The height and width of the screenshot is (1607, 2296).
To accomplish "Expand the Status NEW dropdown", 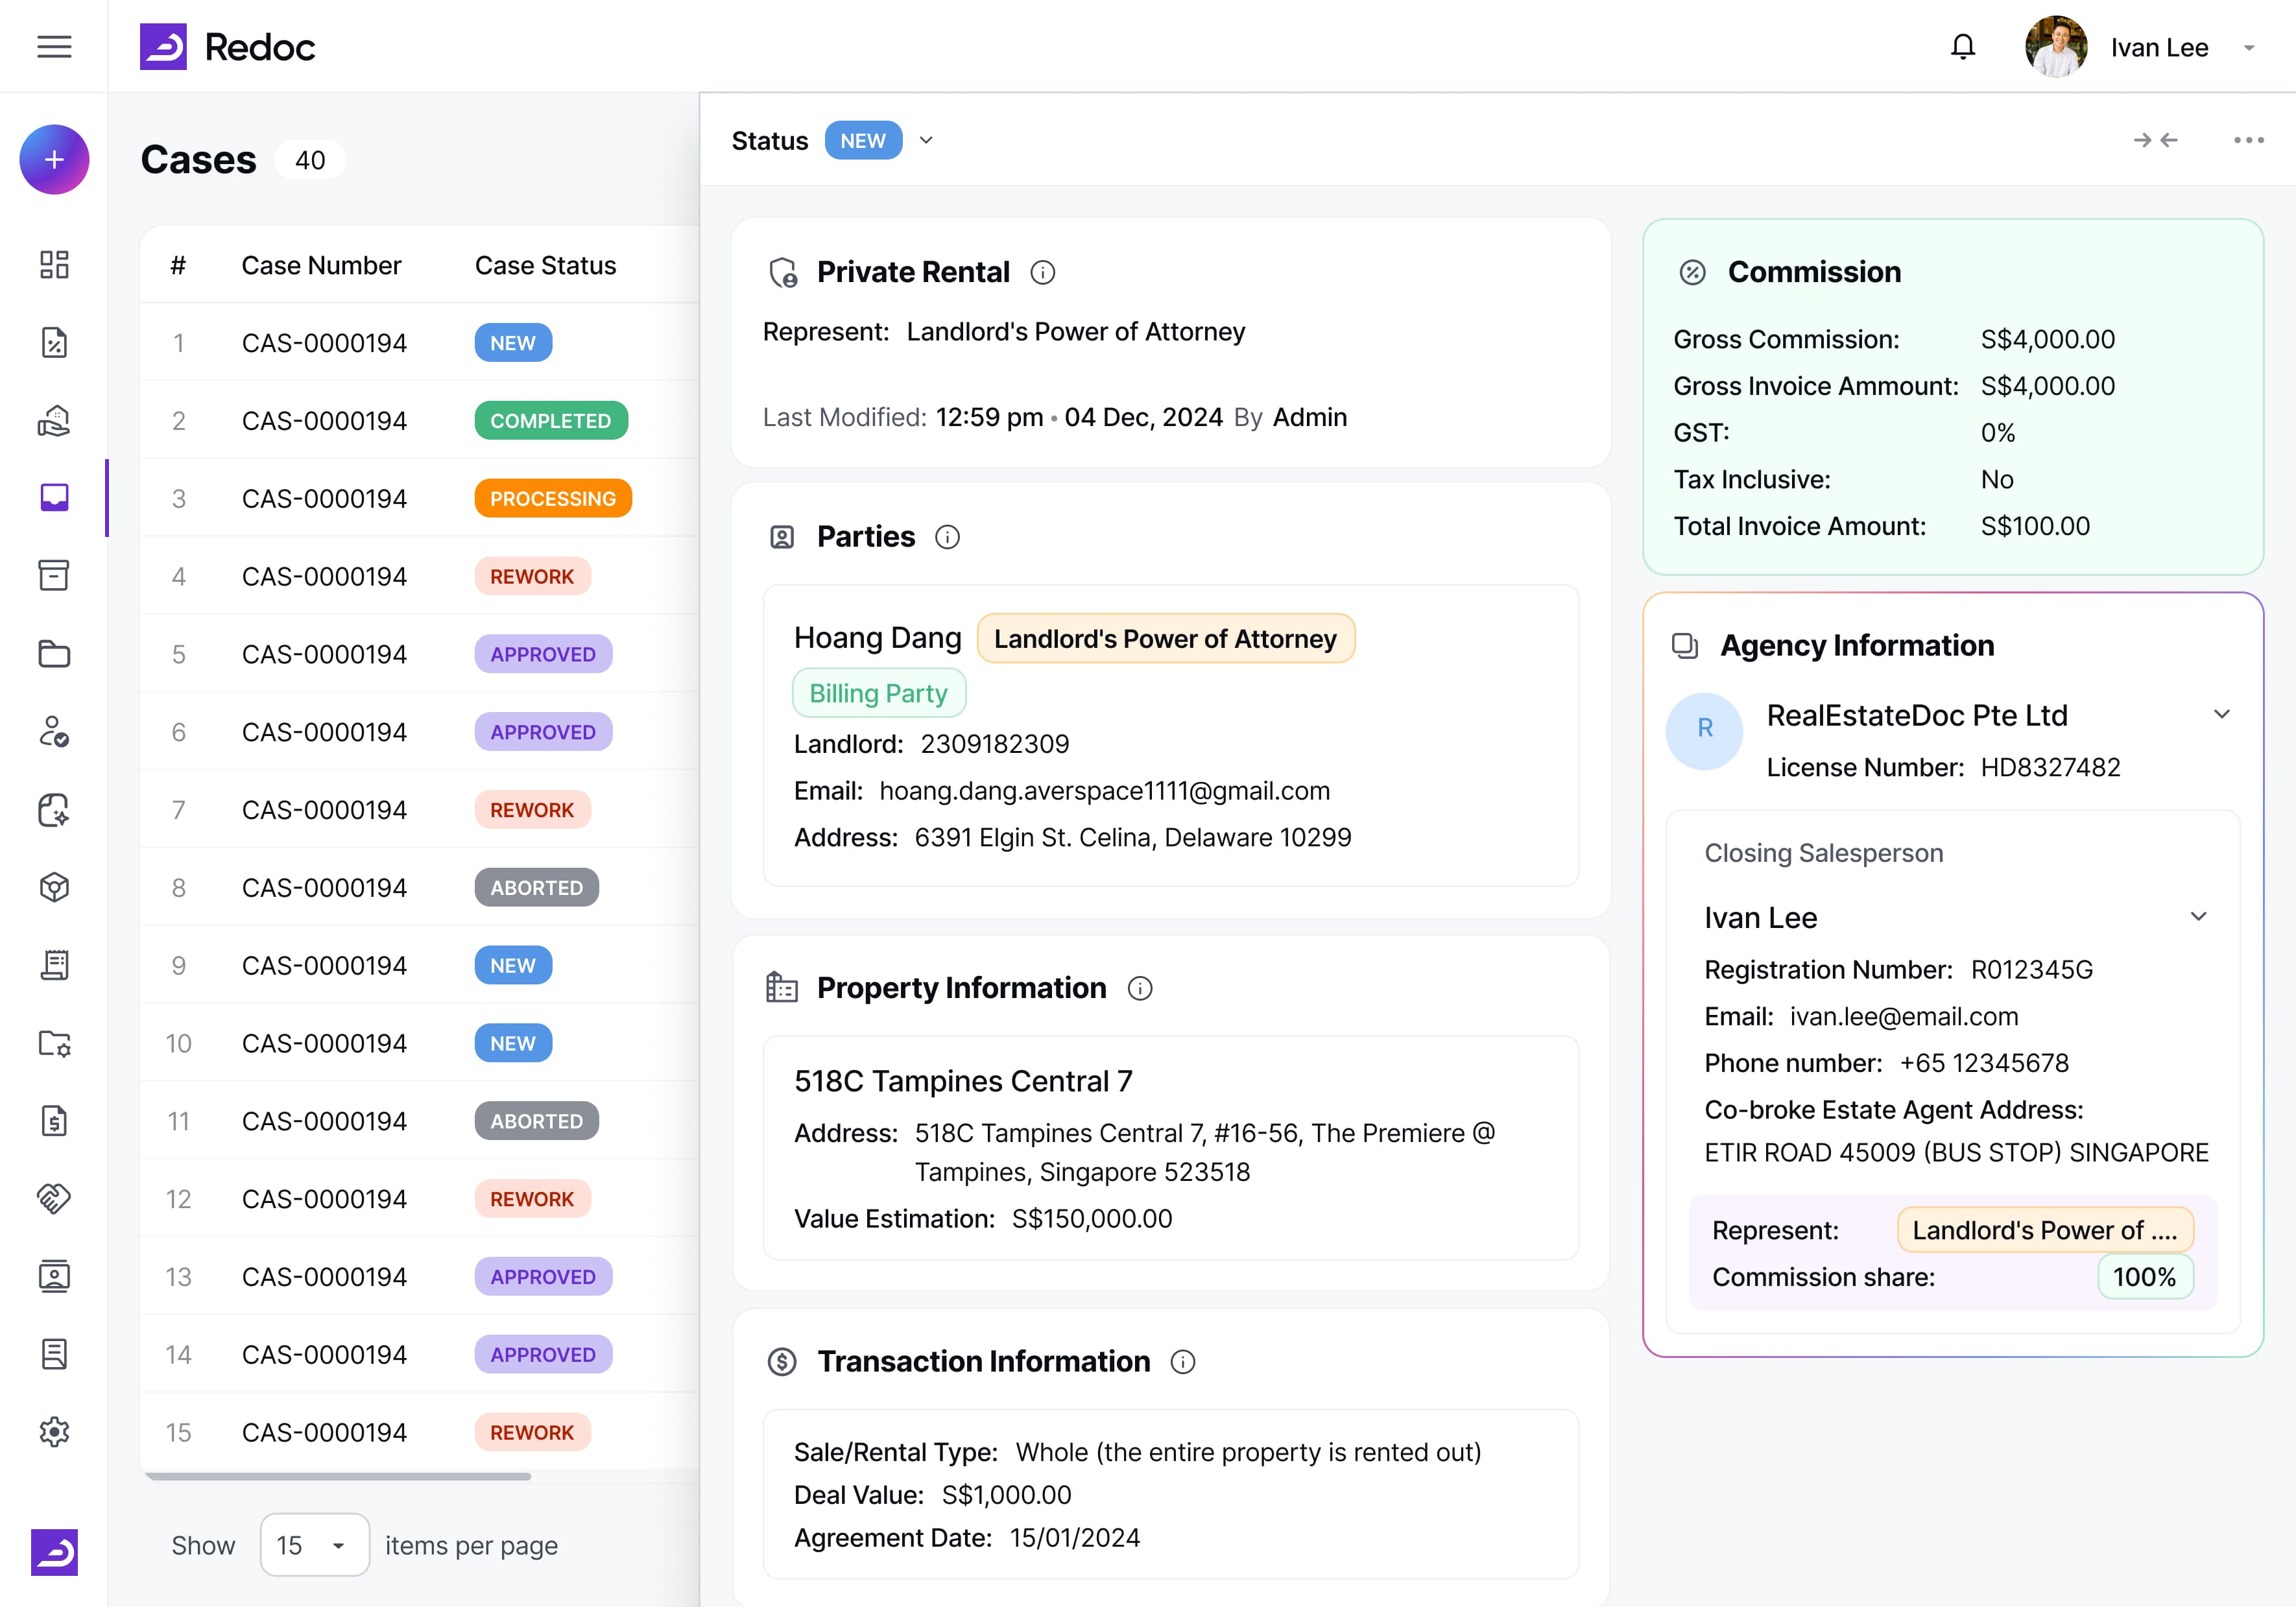I will (925, 140).
